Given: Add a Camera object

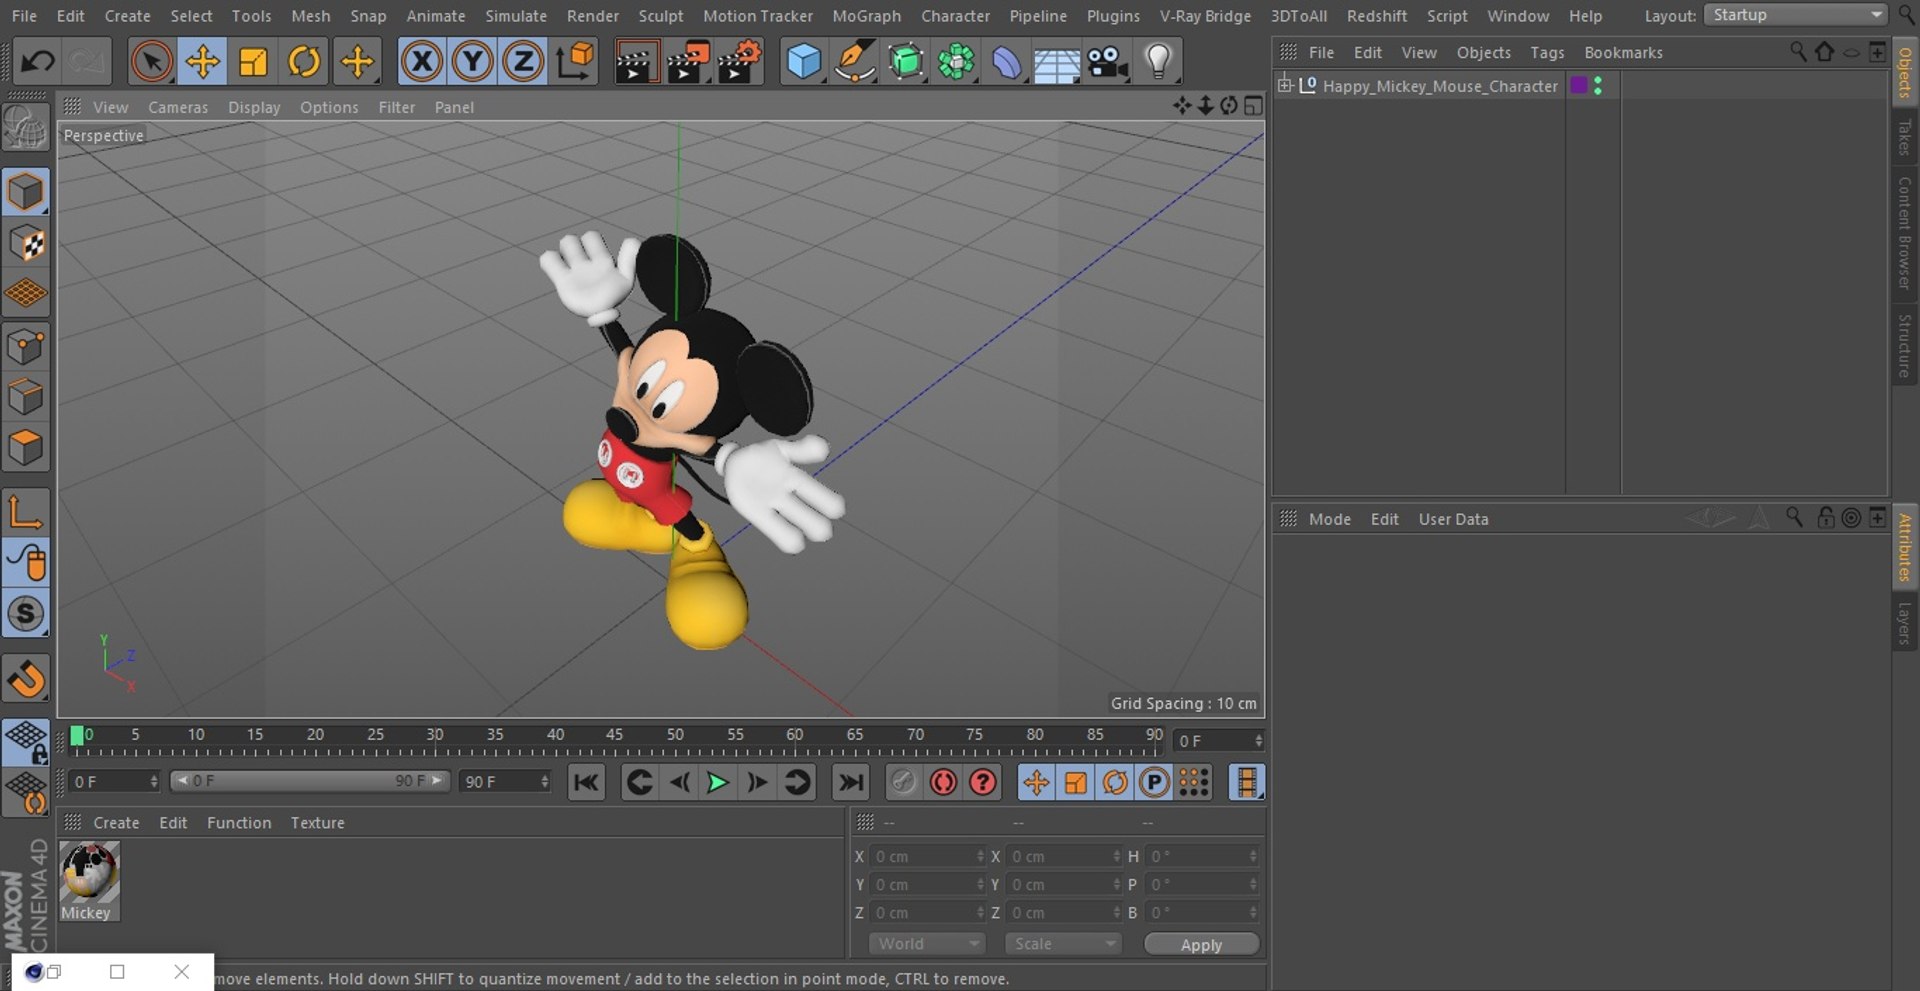Looking at the screenshot, I should pos(1108,62).
